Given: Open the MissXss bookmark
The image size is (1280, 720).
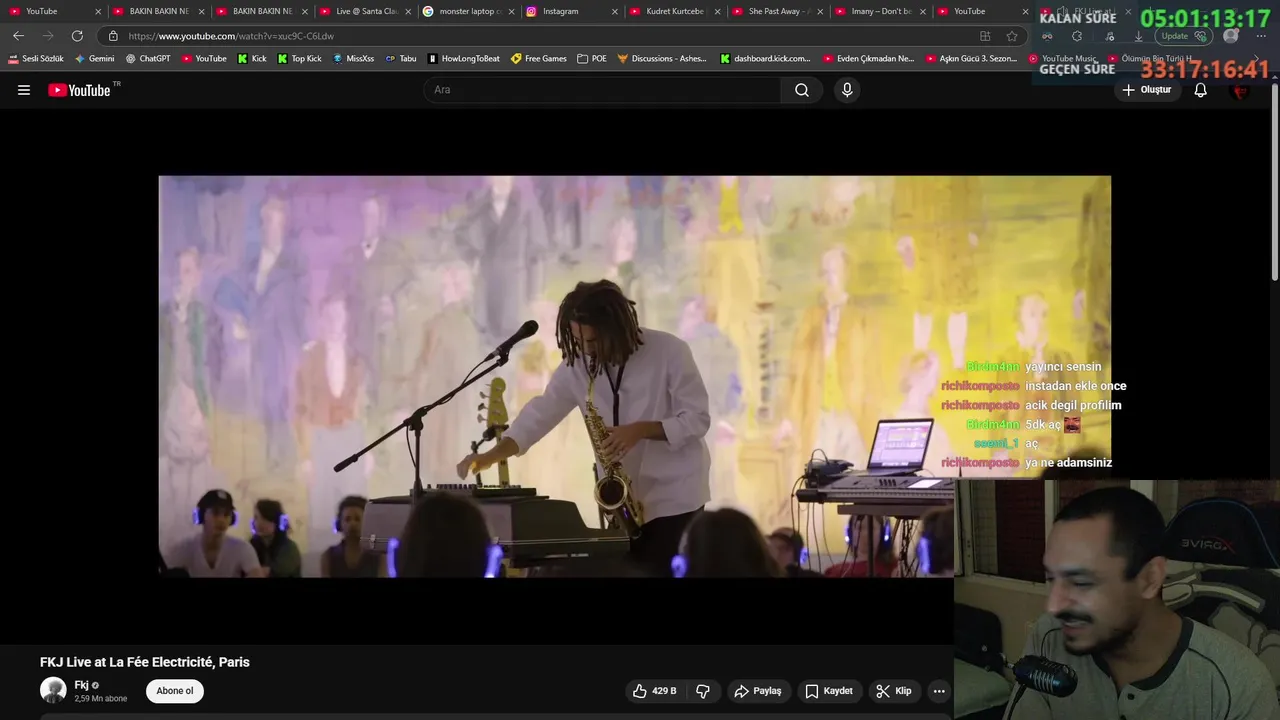Looking at the screenshot, I should pyautogui.click(x=353, y=59).
